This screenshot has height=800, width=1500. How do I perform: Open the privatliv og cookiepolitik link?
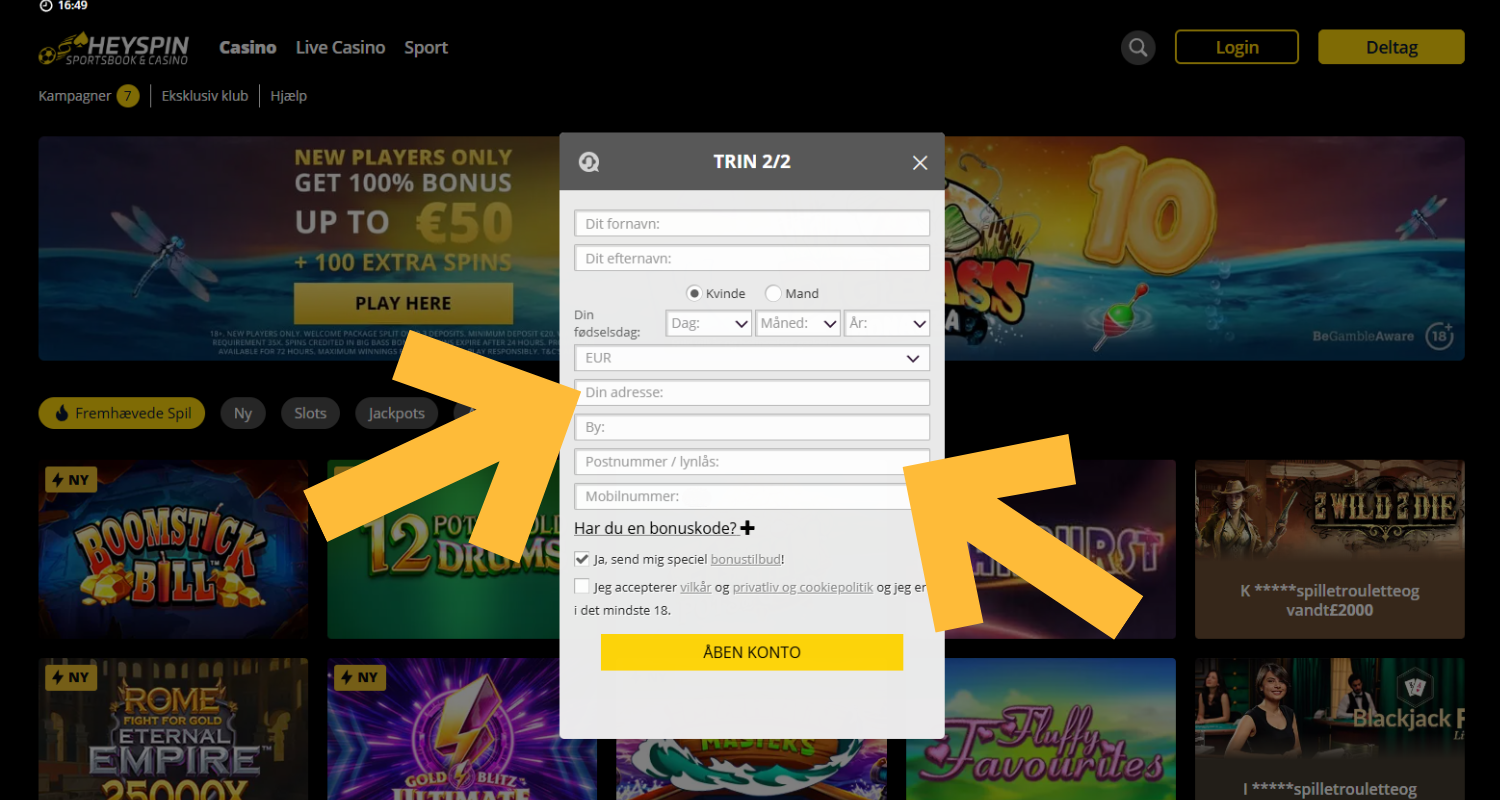803,587
